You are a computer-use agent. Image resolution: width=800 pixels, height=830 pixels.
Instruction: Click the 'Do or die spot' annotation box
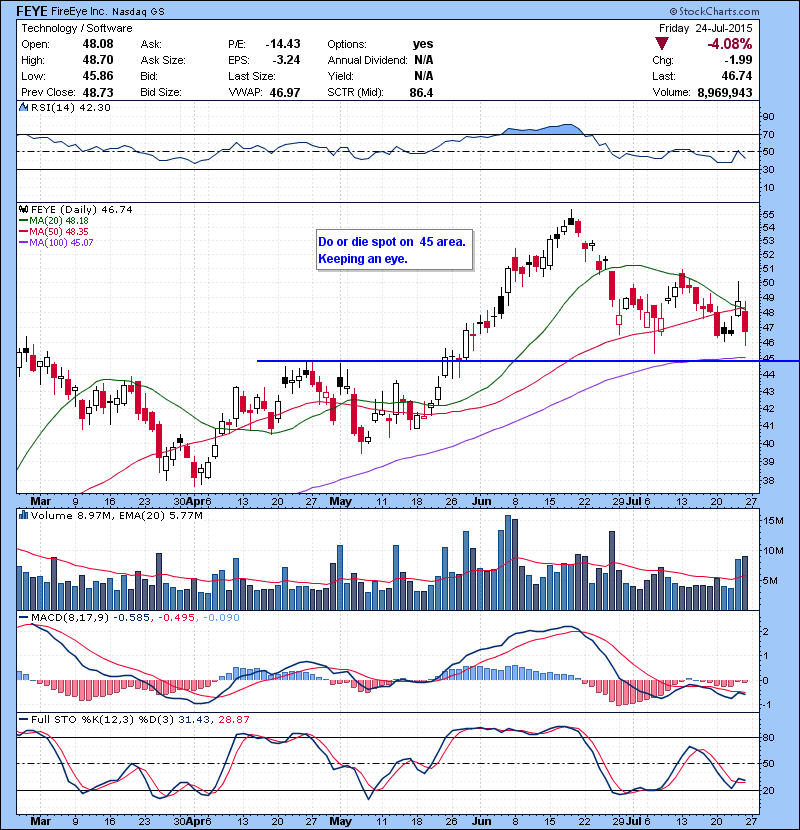[x=394, y=250]
